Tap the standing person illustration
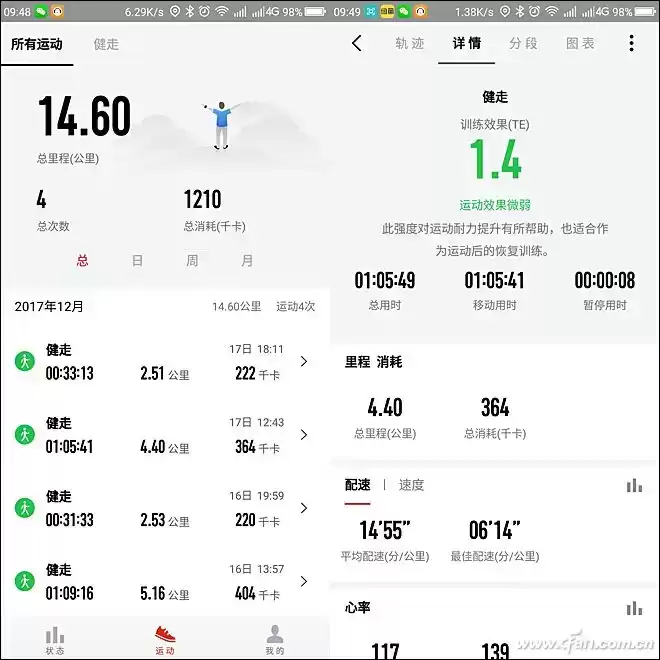660x660 pixels. [221, 125]
